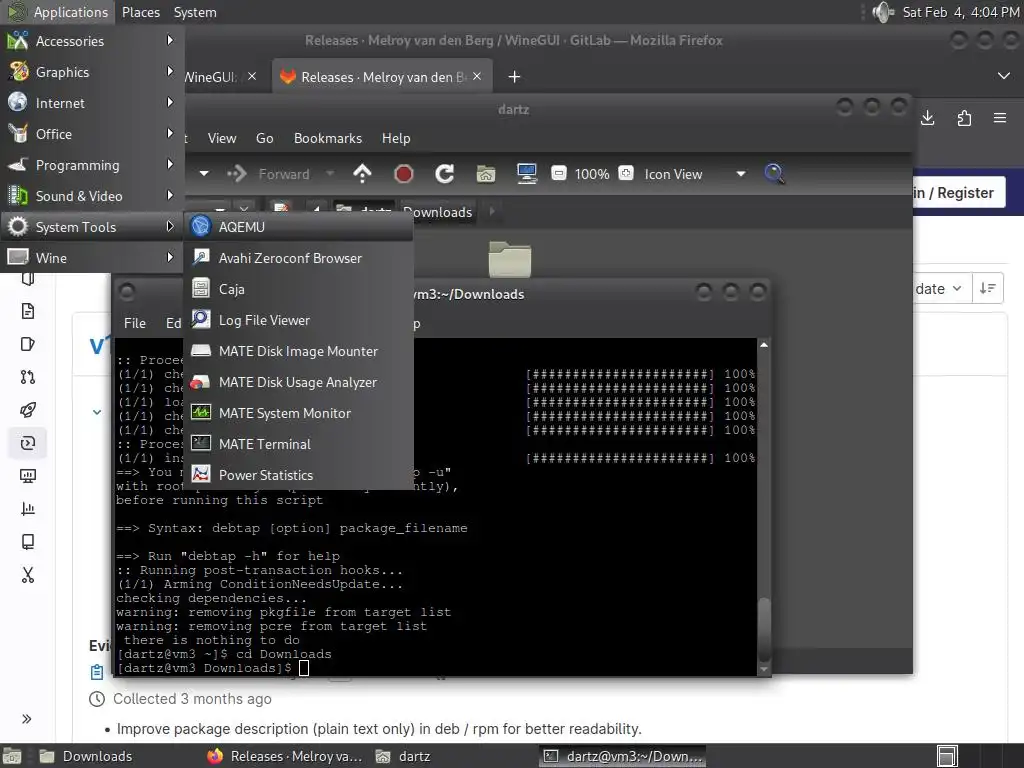The image size is (1024, 768).
Task: Click the terminal scrollbar down arrow
Action: (x=763, y=669)
